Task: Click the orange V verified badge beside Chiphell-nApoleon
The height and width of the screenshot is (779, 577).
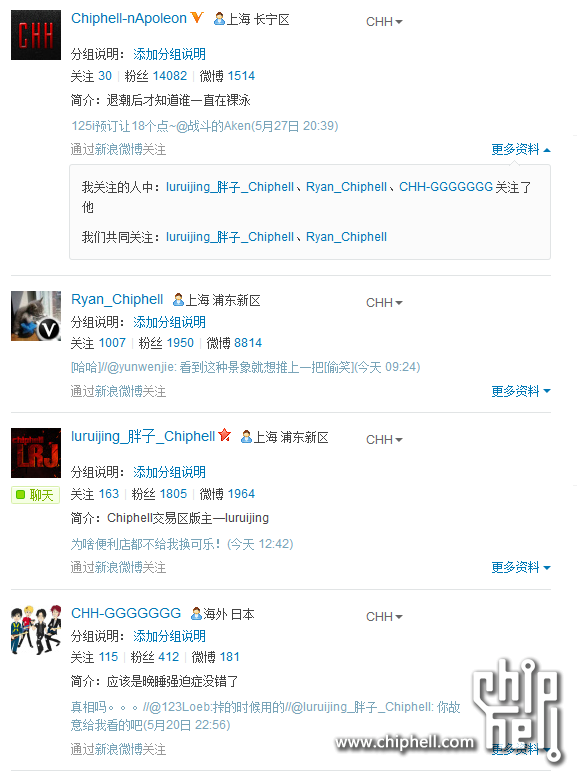Action: click(197, 17)
